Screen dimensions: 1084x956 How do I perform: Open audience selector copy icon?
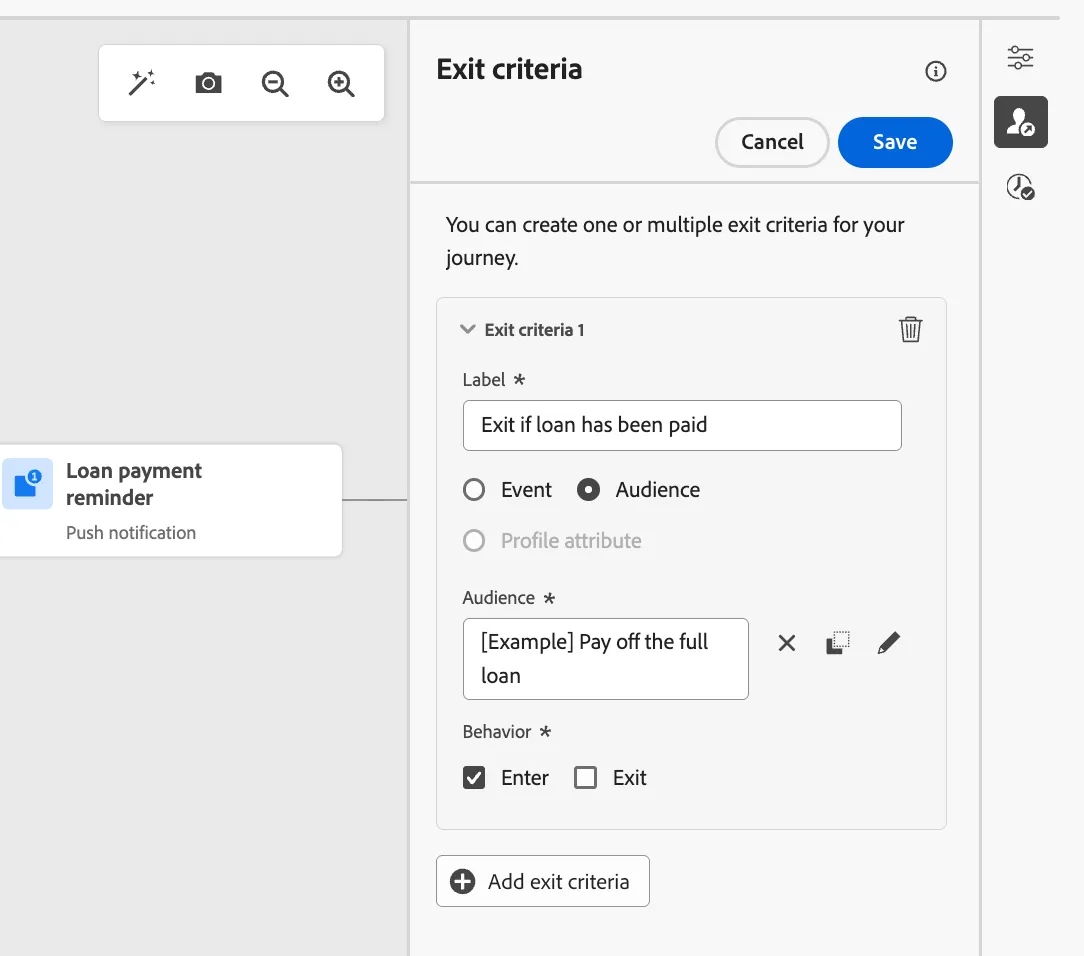[838, 643]
